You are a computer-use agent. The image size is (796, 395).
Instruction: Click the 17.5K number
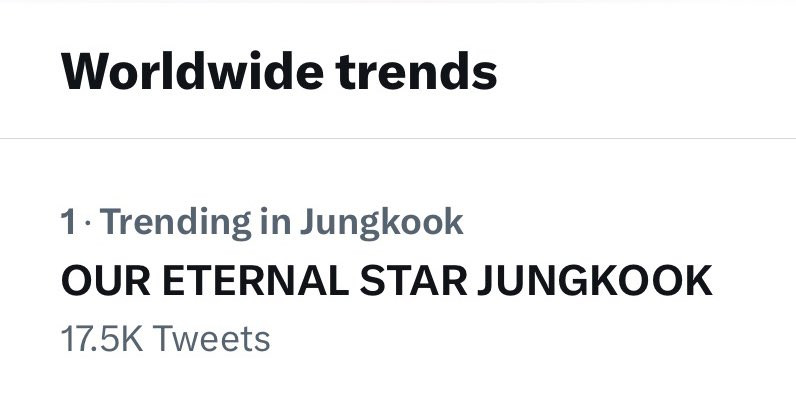point(102,339)
